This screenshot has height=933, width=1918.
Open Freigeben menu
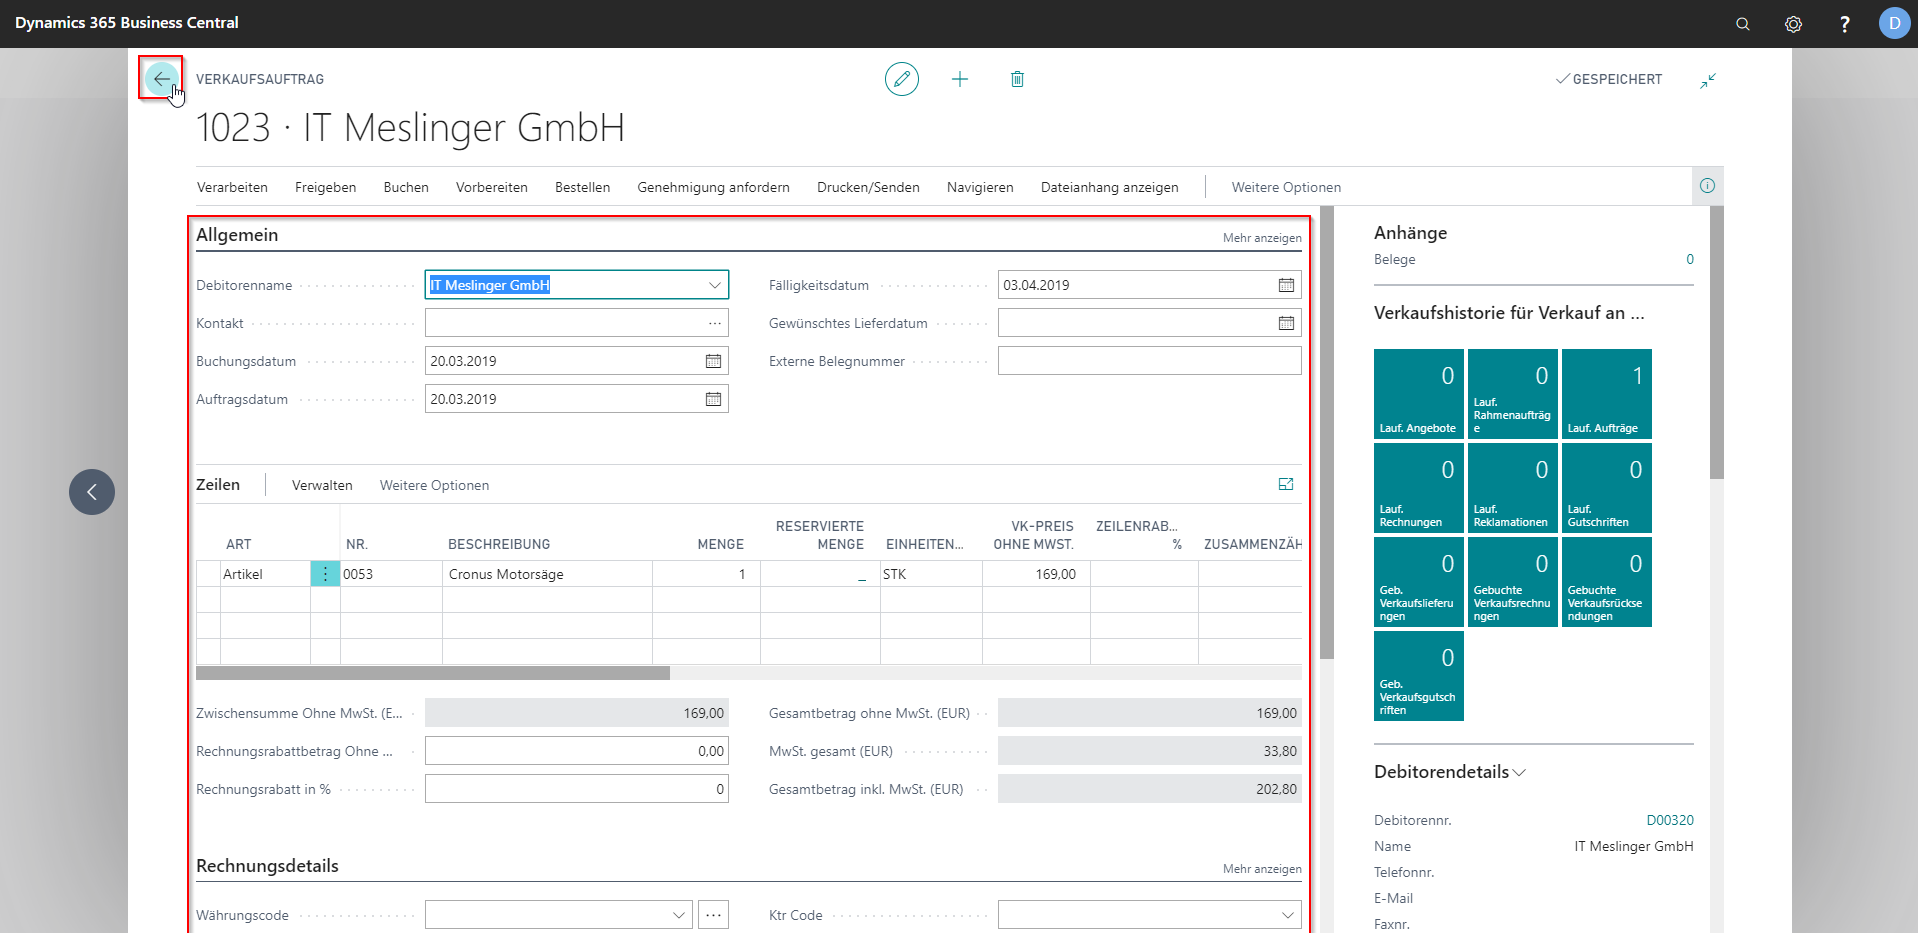(x=325, y=187)
